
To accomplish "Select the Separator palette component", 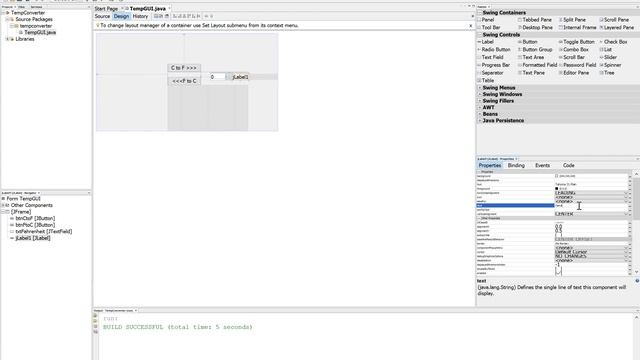I will click(x=492, y=73).
